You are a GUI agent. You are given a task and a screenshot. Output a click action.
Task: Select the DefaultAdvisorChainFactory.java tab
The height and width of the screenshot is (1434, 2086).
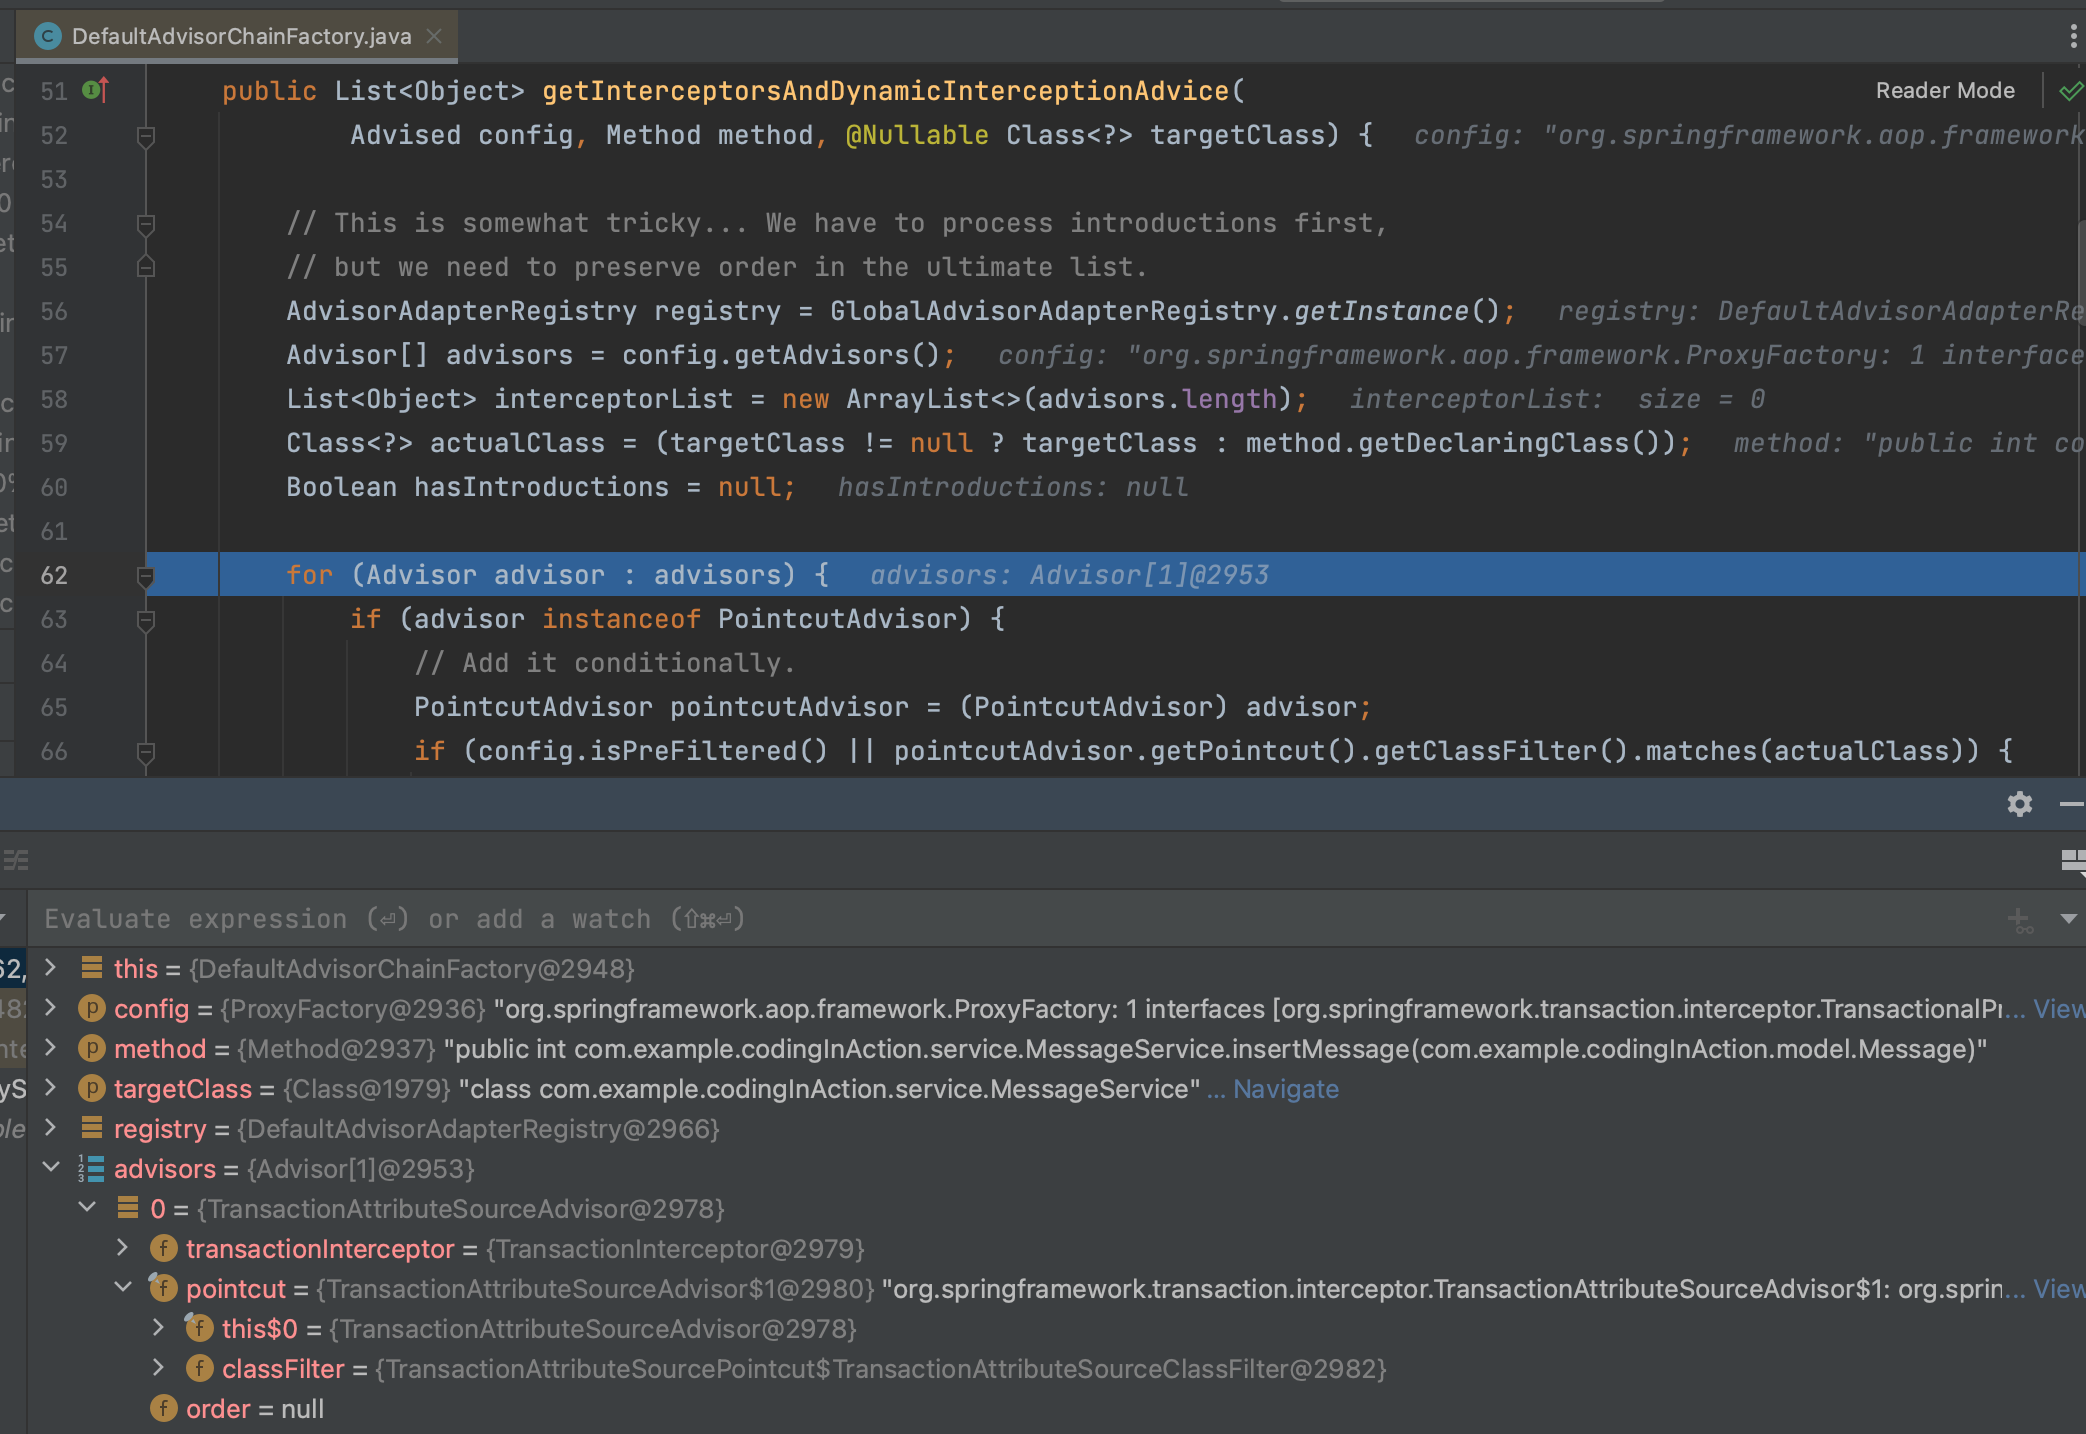[x=240, y=36]
